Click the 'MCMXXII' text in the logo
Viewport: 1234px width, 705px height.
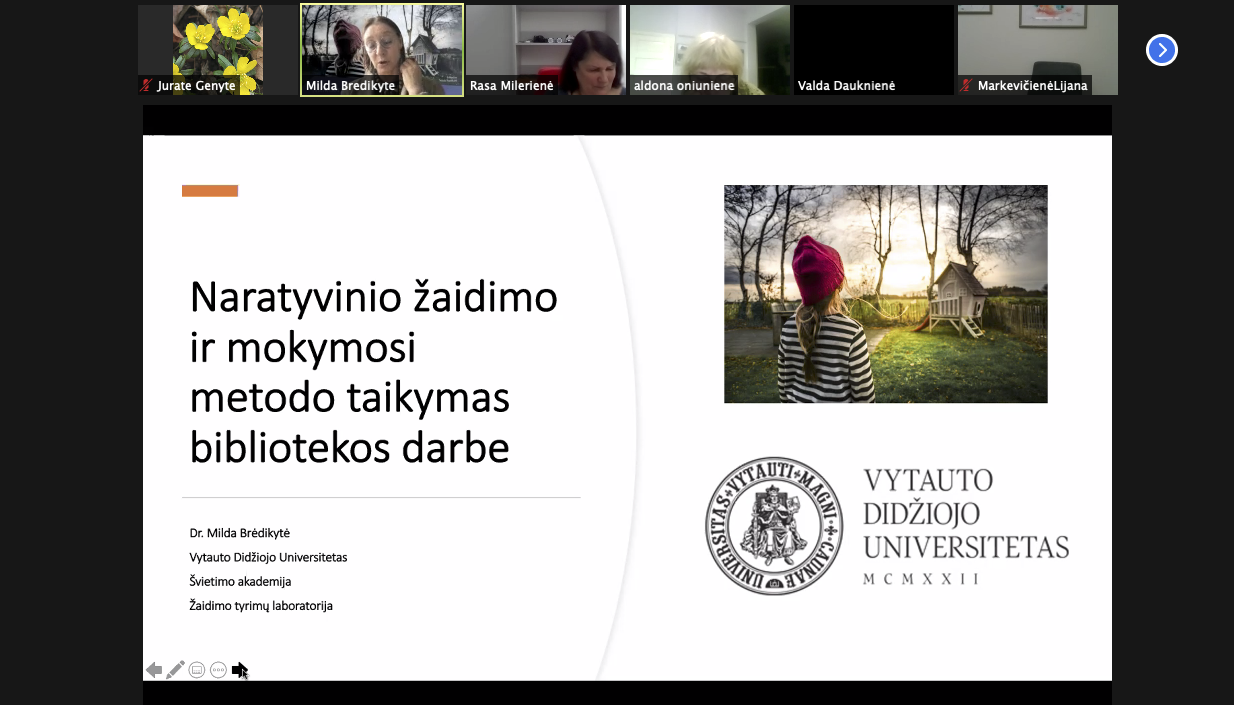pyautogui.click(x=921, y=579)
